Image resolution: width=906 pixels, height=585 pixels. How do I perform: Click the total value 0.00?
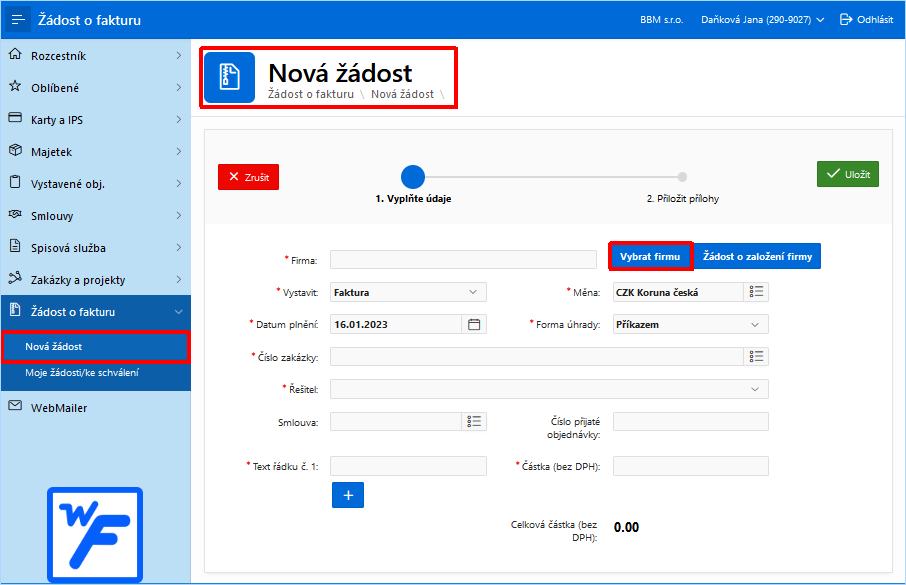626,527
